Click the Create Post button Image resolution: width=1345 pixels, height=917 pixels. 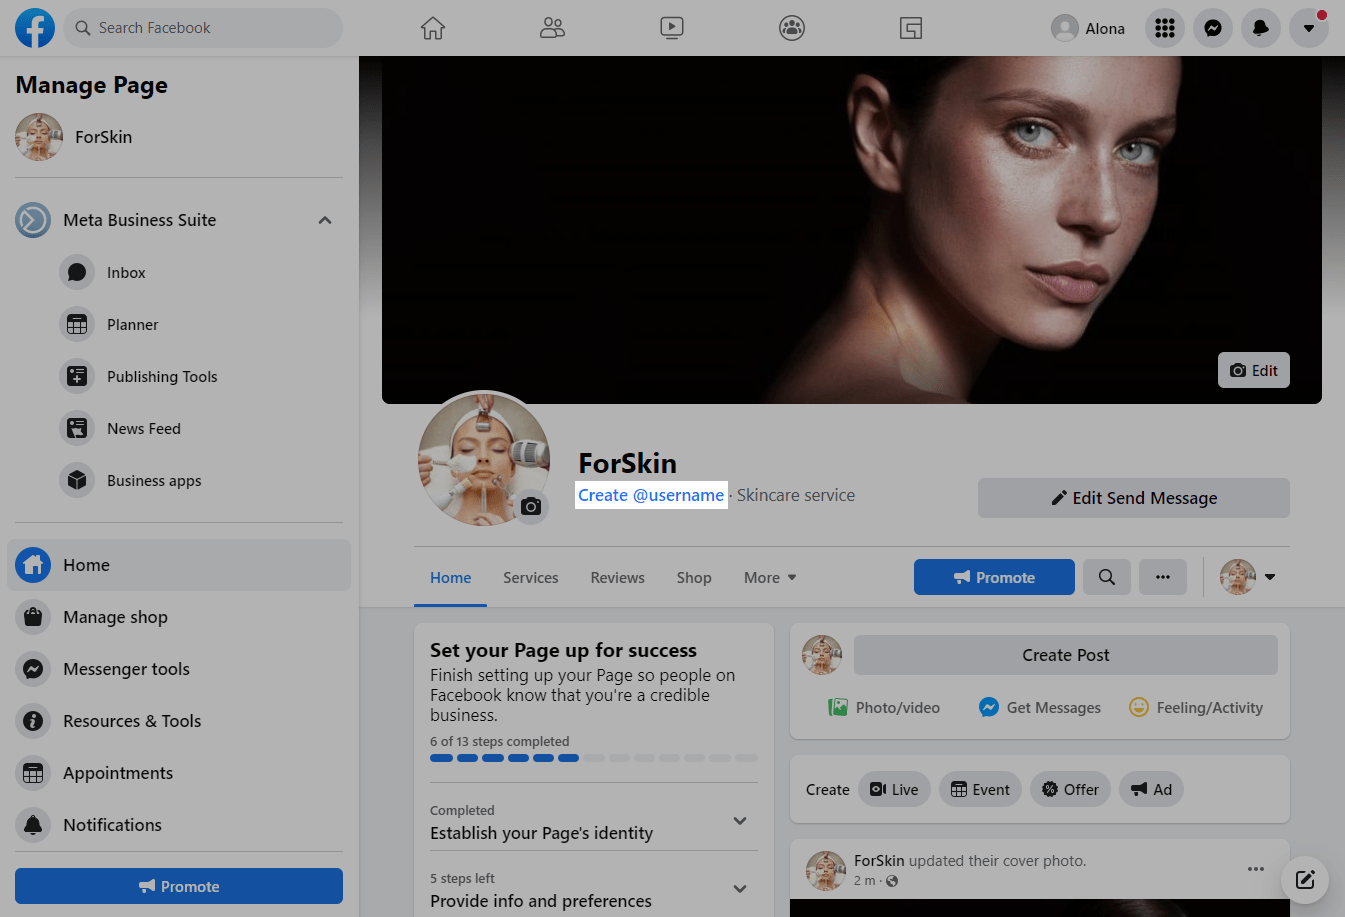(1065, 655)
